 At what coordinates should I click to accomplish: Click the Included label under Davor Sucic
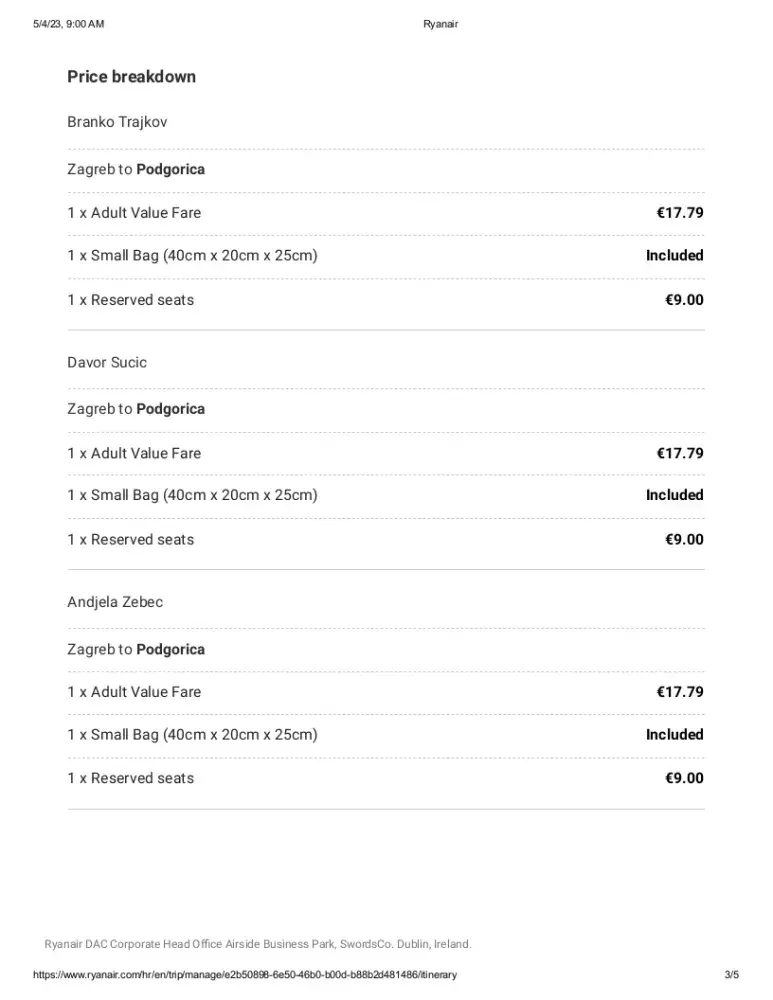(675, 495)
